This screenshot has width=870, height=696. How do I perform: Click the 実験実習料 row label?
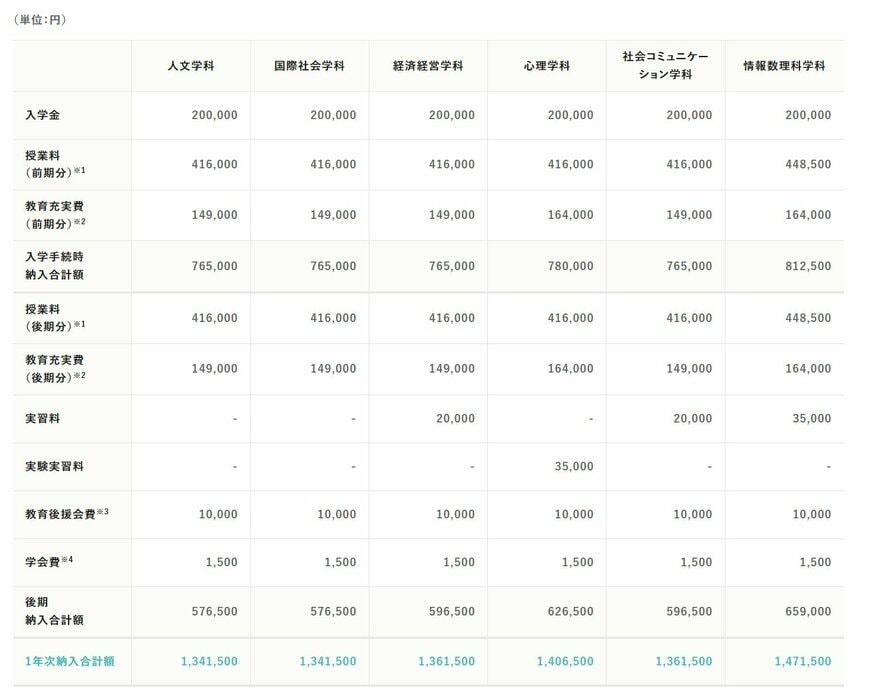(x=52, y=467)
